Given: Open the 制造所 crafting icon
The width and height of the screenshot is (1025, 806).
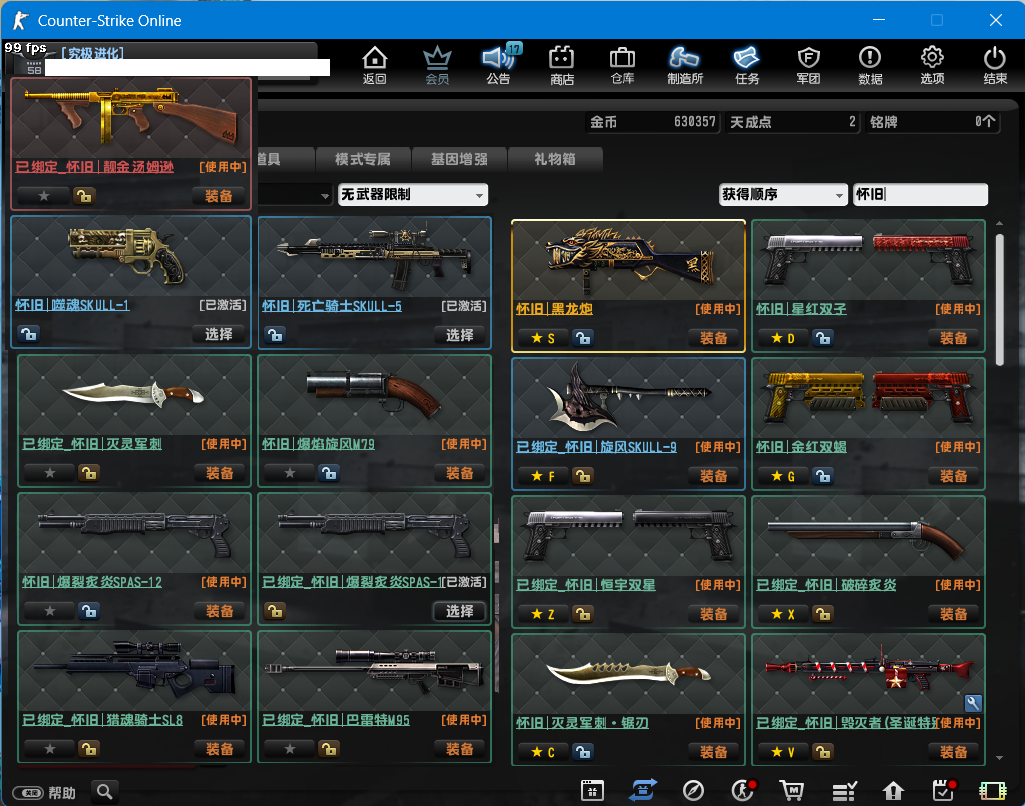Looking at the screenshot, I should pyautogui.click(x=684, y=65).
